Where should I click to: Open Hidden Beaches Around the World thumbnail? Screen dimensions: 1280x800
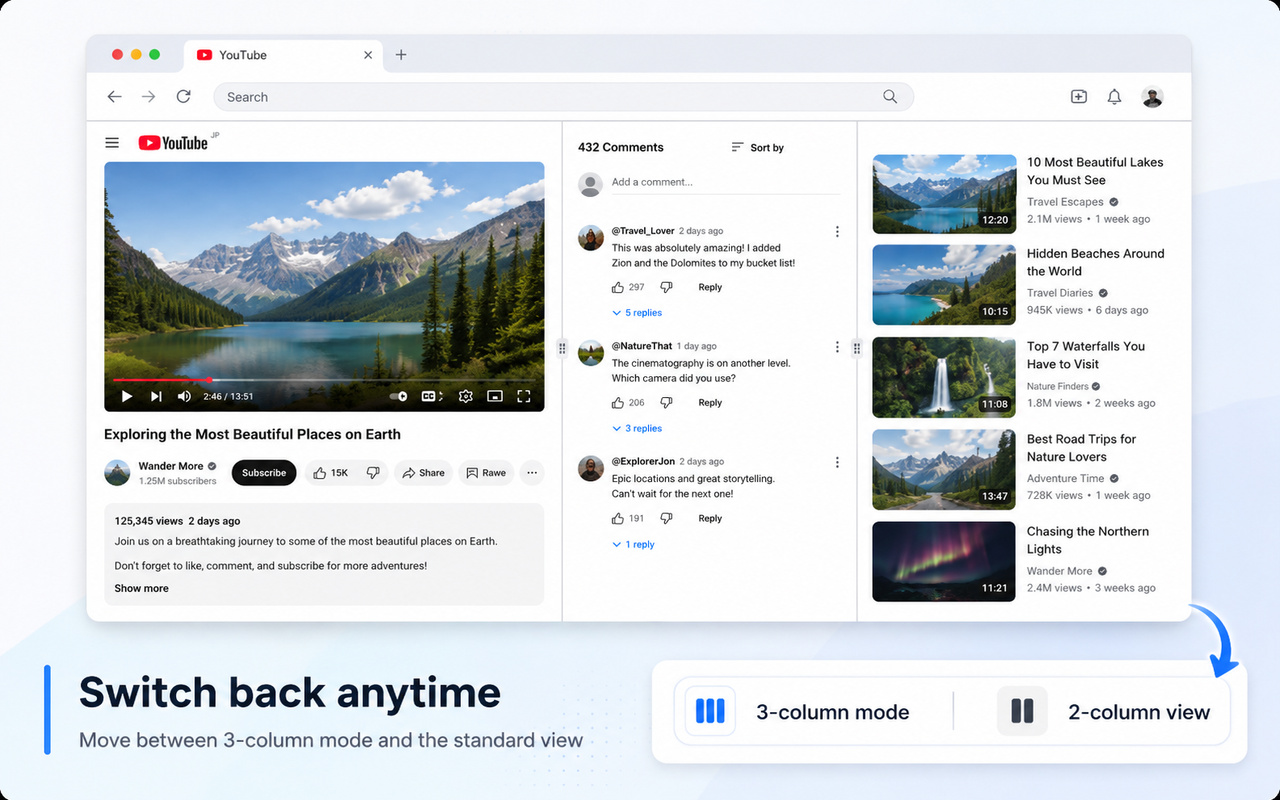pyautogui.click(x=944, y=285)
